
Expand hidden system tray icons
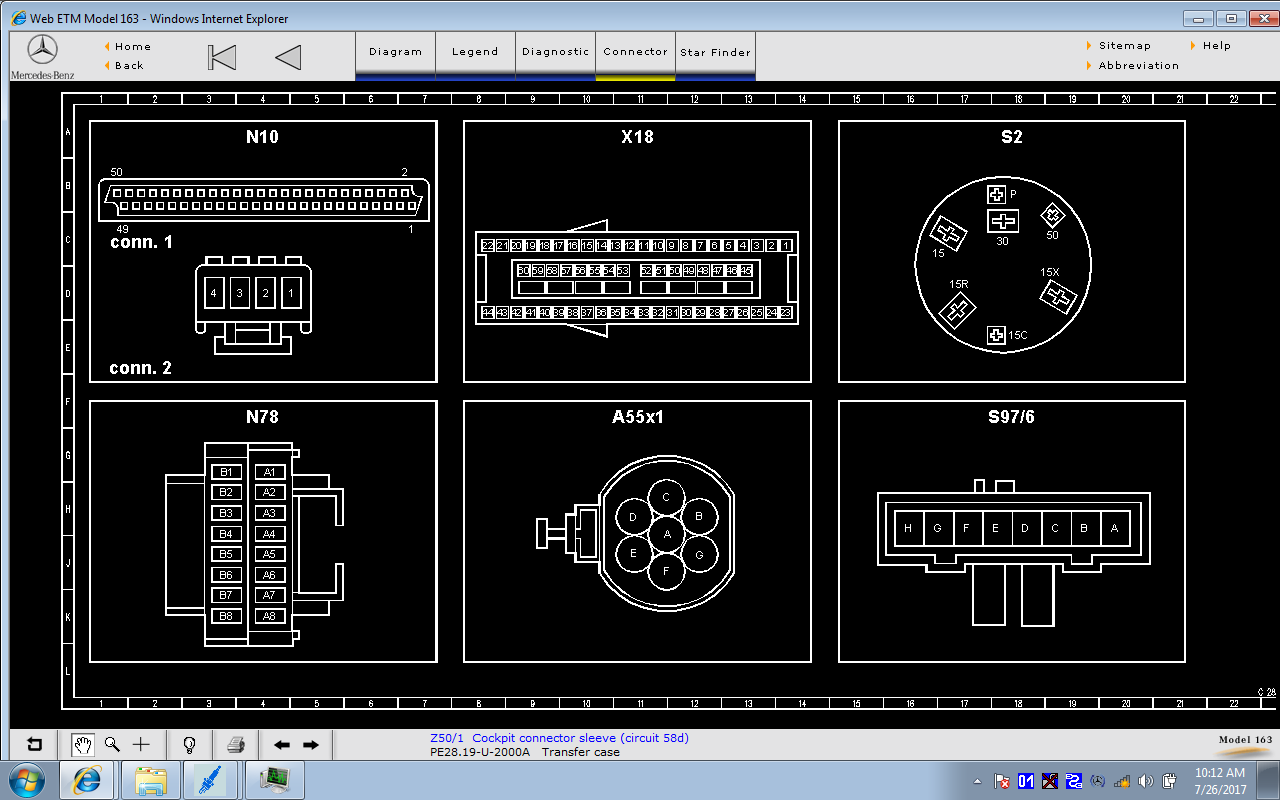click(x=977, y=781)
